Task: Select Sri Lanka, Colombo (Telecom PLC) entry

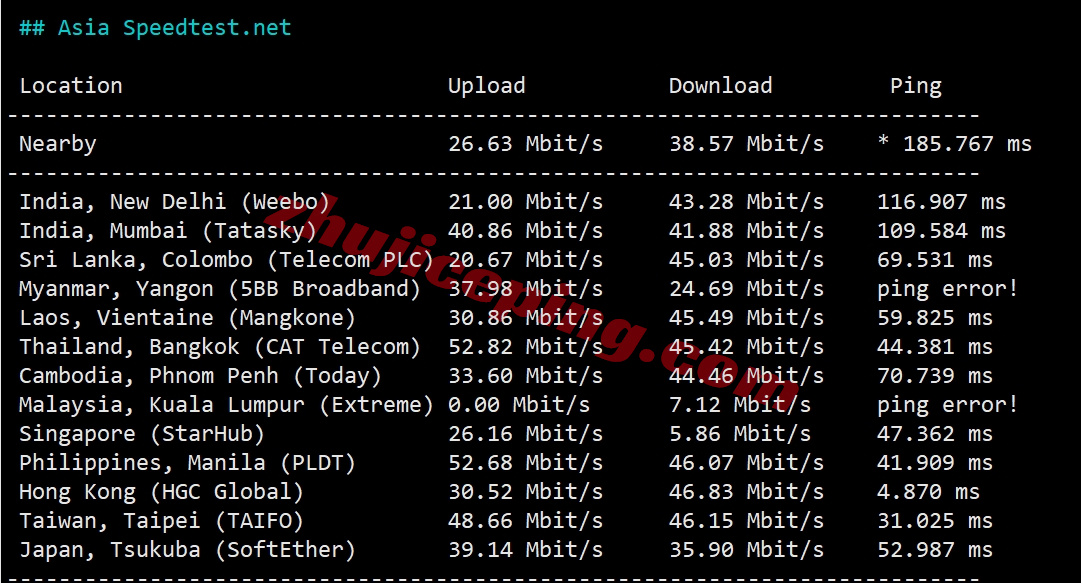Action: 226,260
